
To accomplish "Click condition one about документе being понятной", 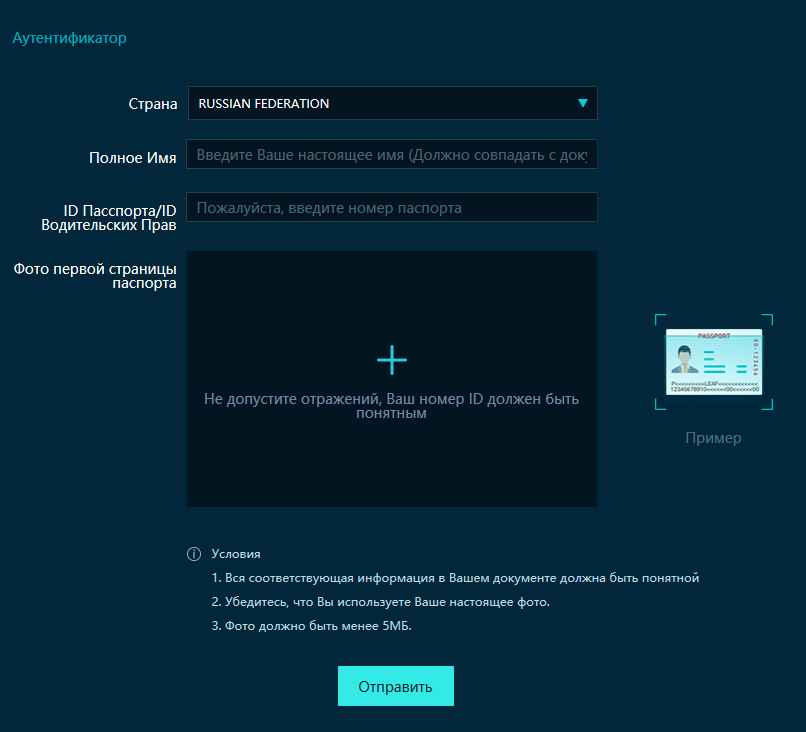I will (x=455, y=578).
